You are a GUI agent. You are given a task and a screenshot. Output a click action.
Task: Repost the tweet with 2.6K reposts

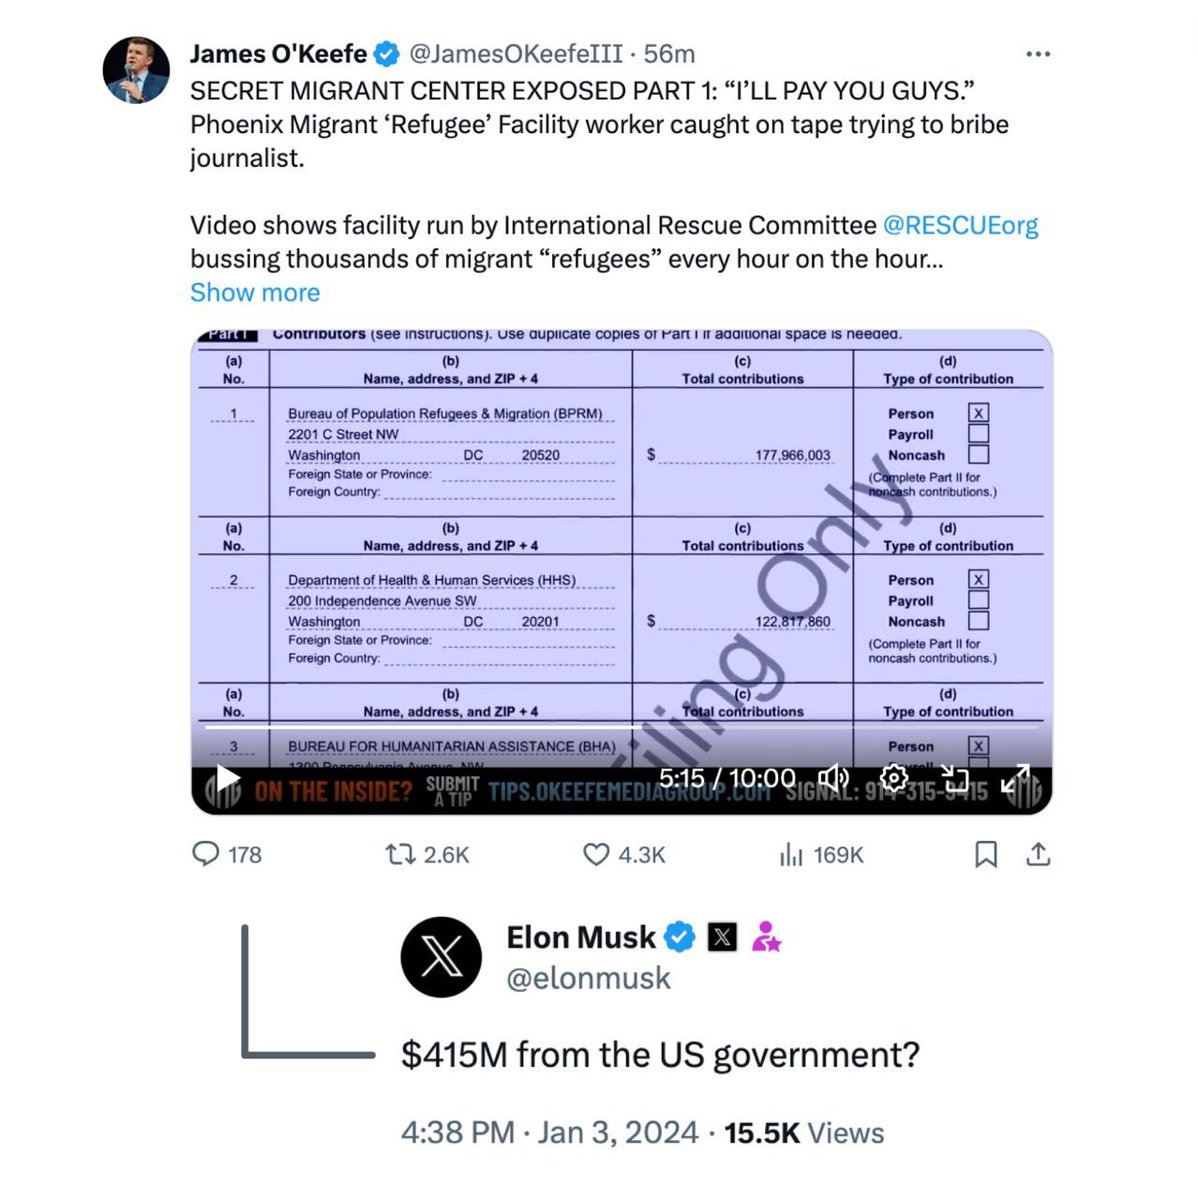(400, 854)
